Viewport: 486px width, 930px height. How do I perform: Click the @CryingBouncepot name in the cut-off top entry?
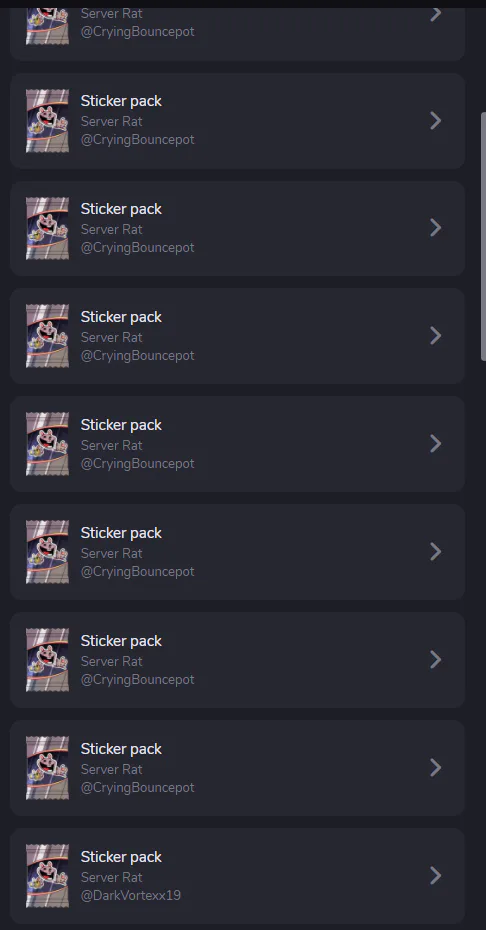138,31
